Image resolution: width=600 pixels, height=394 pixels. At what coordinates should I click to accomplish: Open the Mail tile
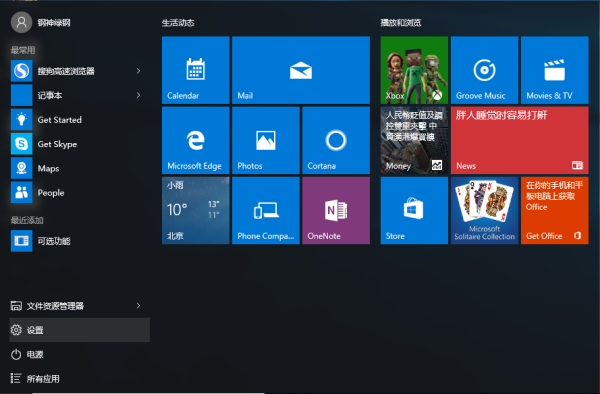click(x=301, y=70)
